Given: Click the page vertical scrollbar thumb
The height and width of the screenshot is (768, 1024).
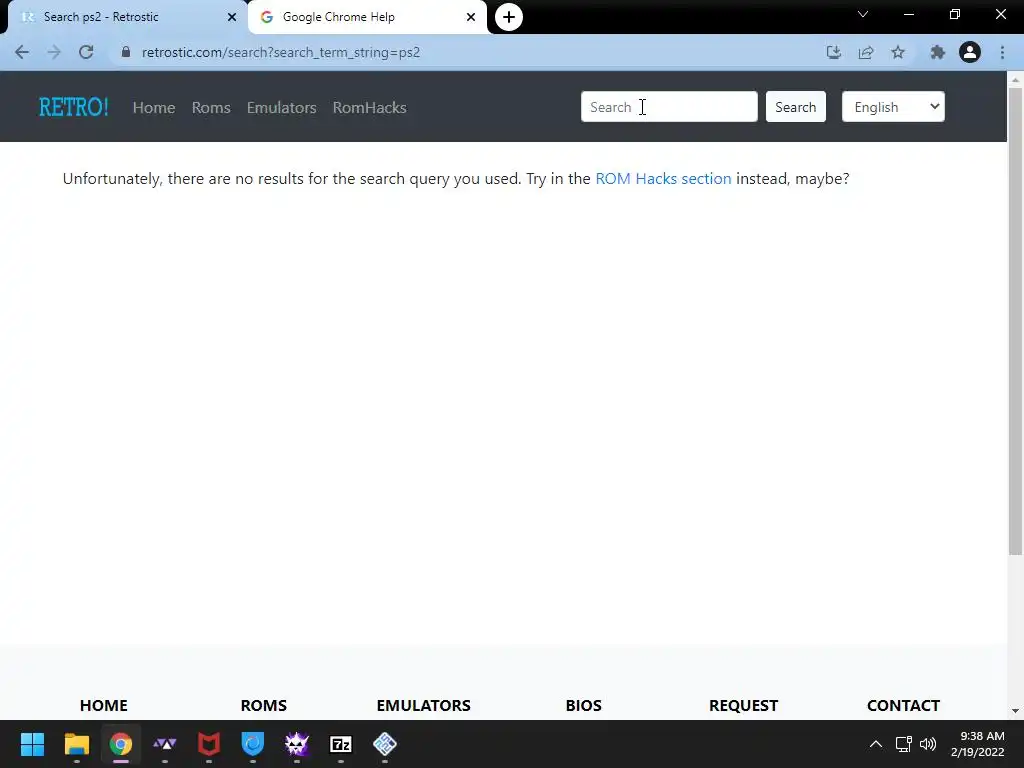Looking at the screenshot, I should click(1015, 321).
